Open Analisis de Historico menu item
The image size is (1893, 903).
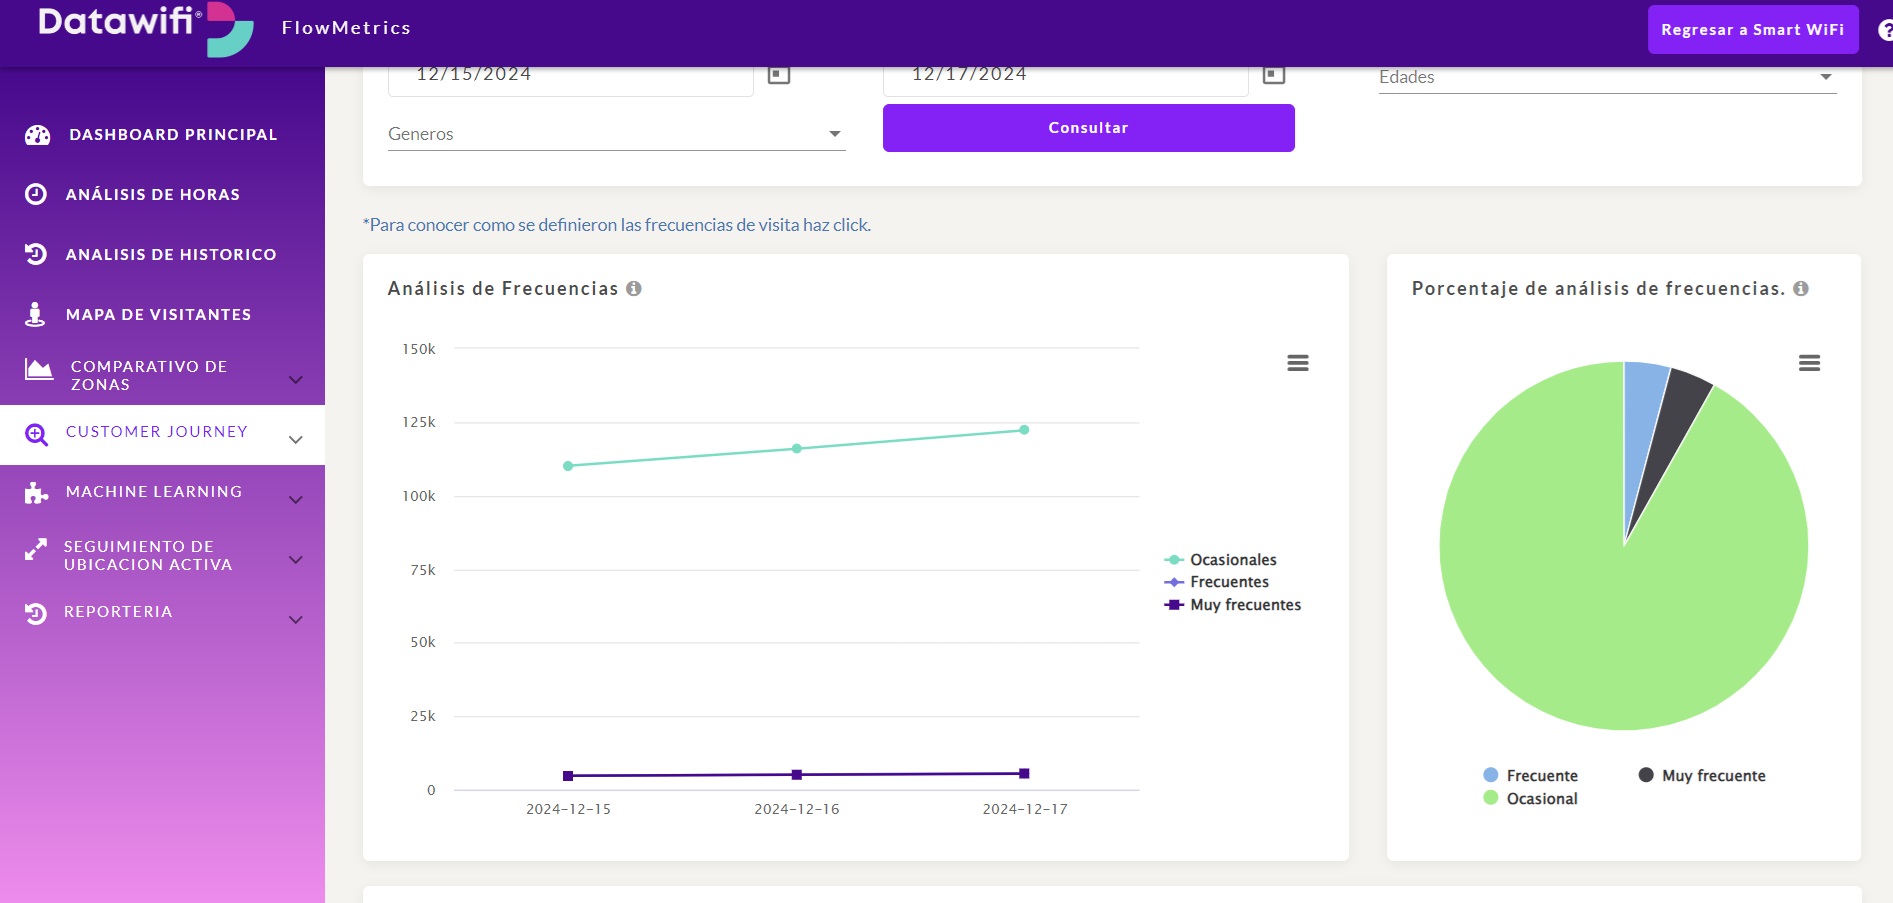coord(170,255)
